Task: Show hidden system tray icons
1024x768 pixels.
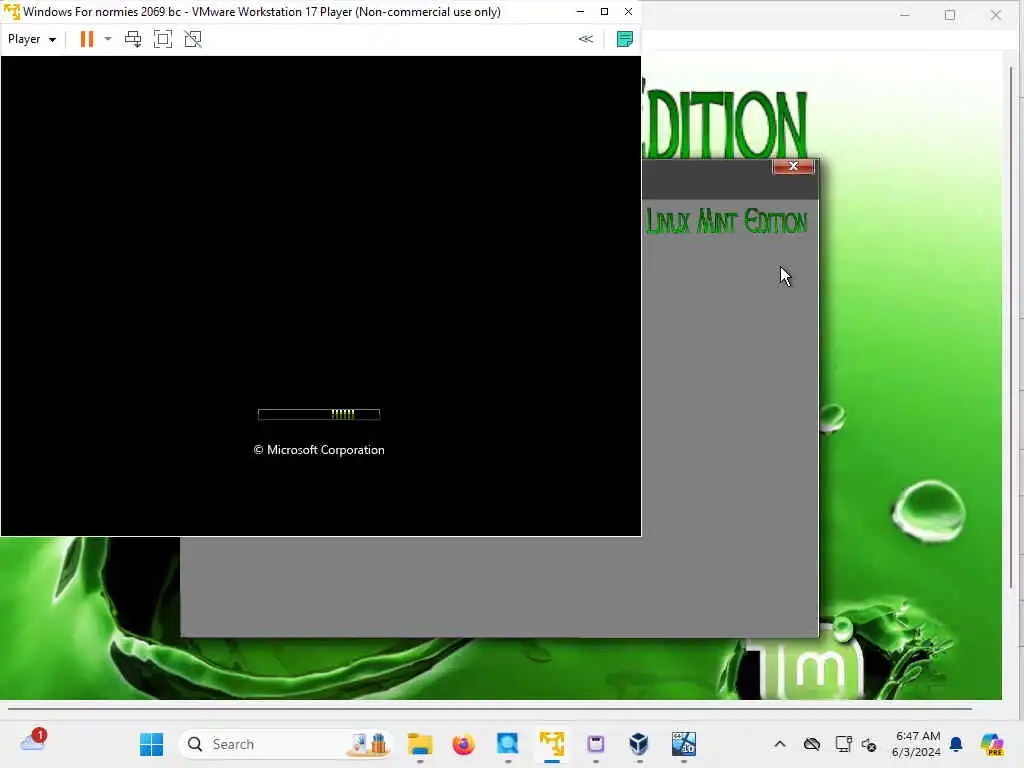Action: [780, 744]
